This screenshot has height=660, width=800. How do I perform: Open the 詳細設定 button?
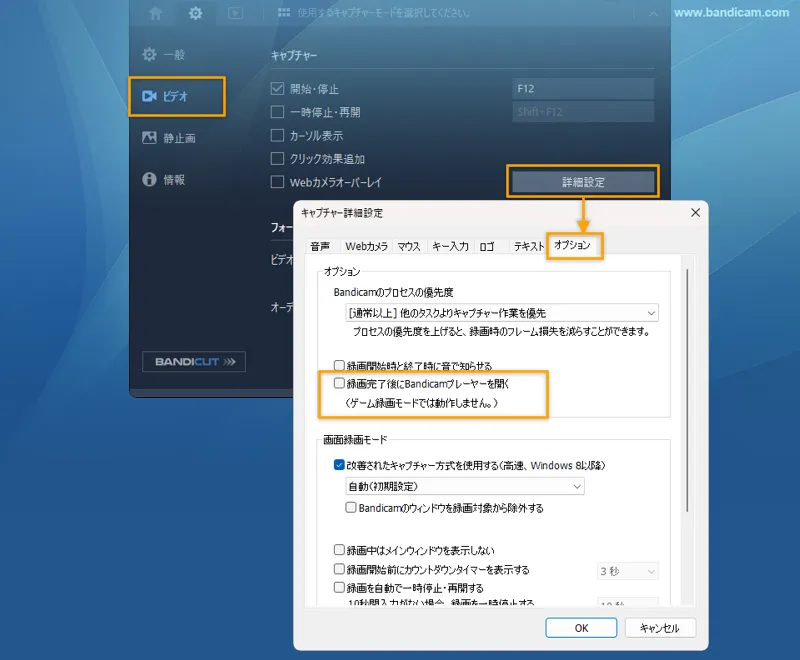coord(583,182)
